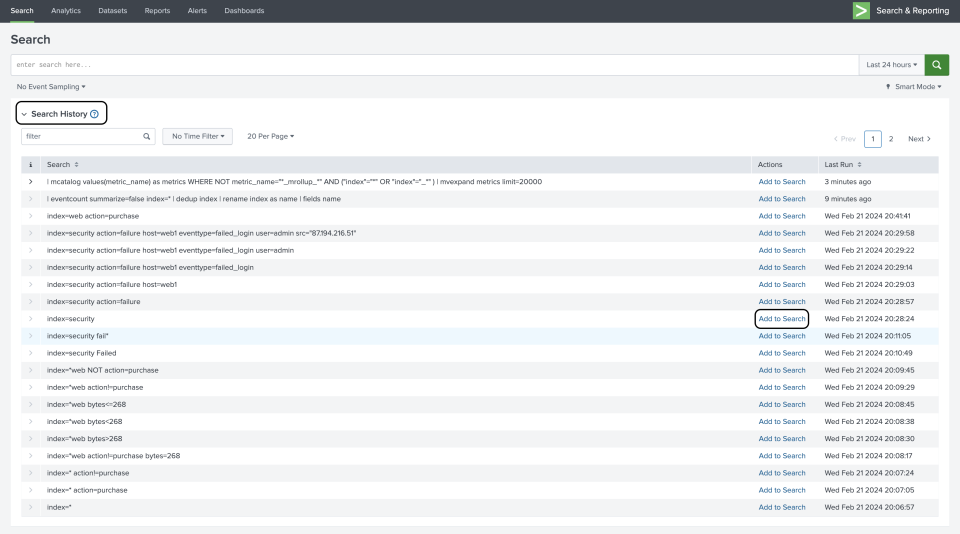Image resolution: width=960 pixels, height=534 pixels.
Task: Click the query ending with src="87.194.216.51"
Action: click(201, 233)
